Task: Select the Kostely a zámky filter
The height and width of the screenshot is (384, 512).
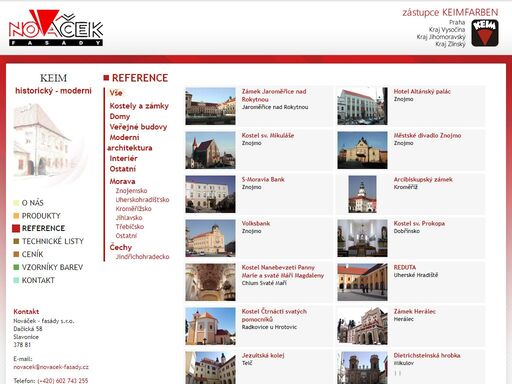Action: tap(139, 106)
